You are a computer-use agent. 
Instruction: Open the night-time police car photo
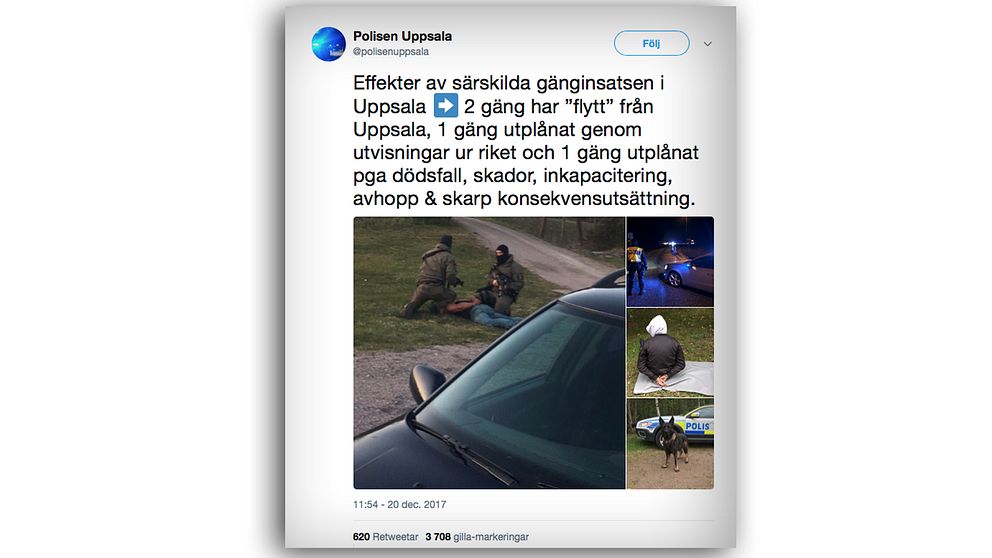coord(670,262)
